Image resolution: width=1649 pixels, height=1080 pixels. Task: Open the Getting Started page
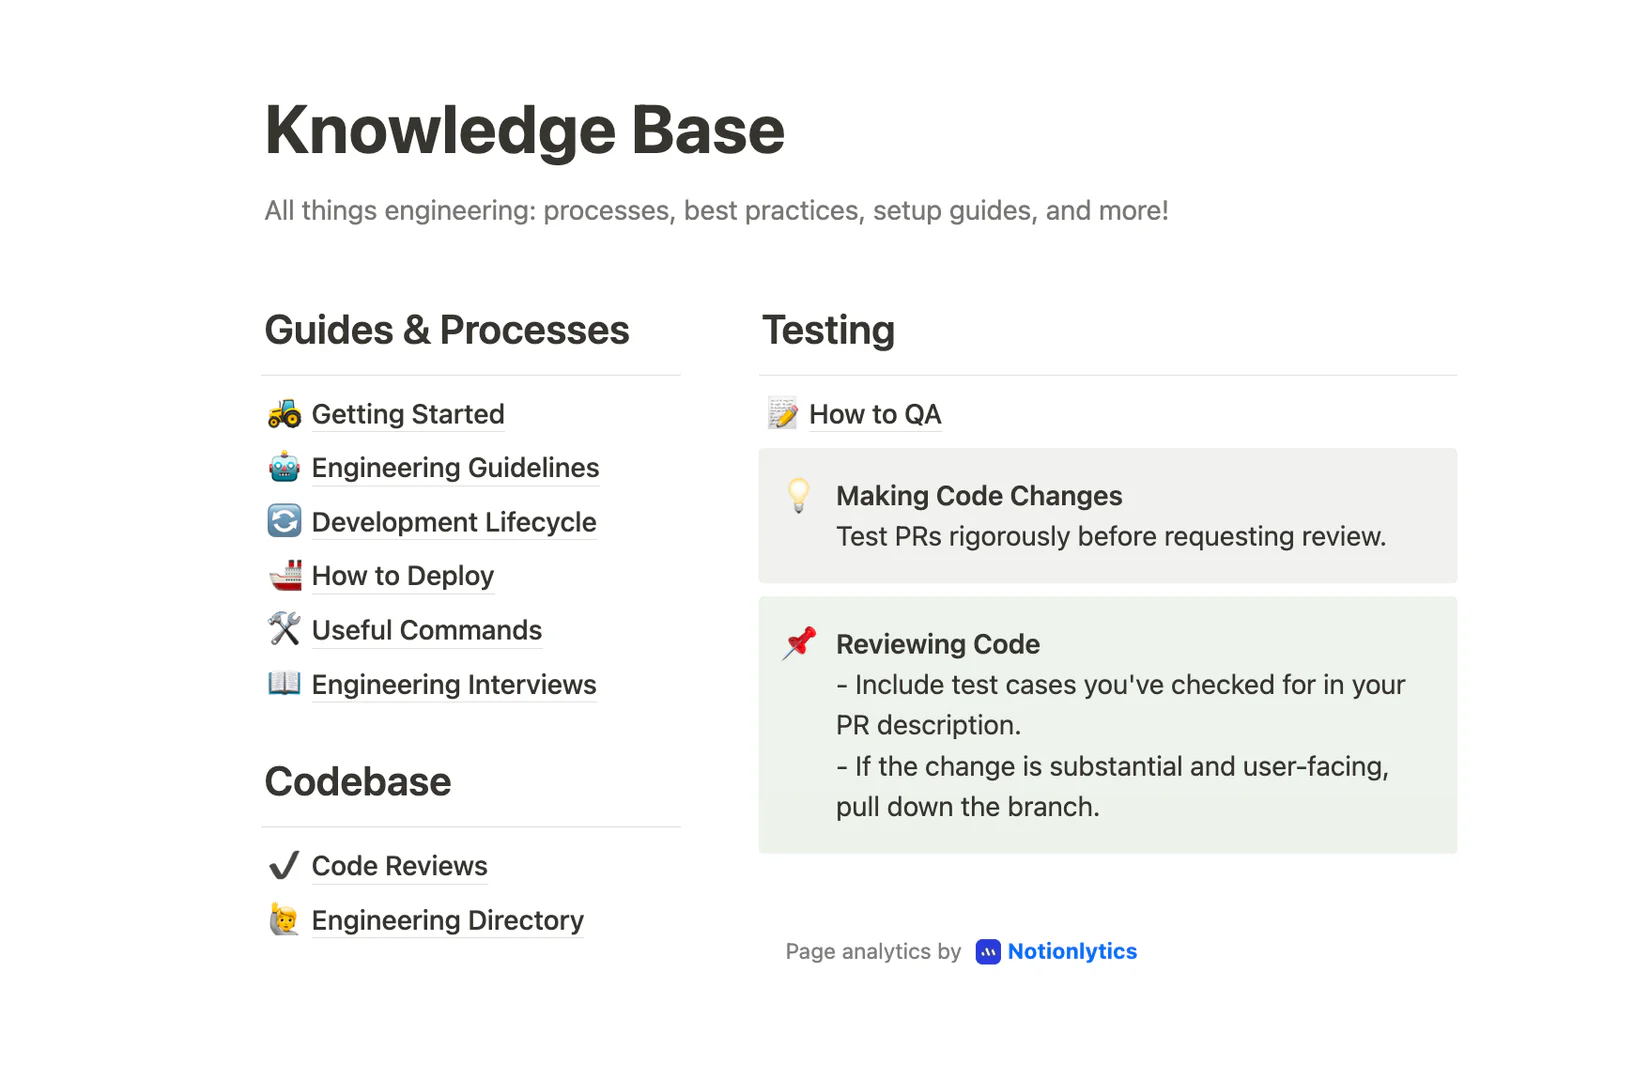pyautogui.click(x=407, y=413)
